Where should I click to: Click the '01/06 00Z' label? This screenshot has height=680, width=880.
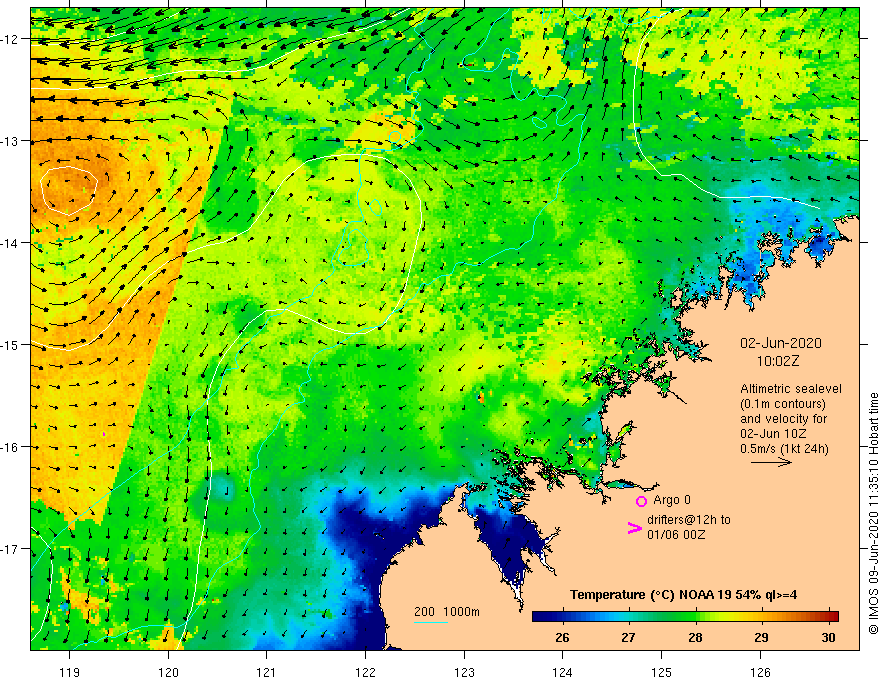(x=676, y=535)
